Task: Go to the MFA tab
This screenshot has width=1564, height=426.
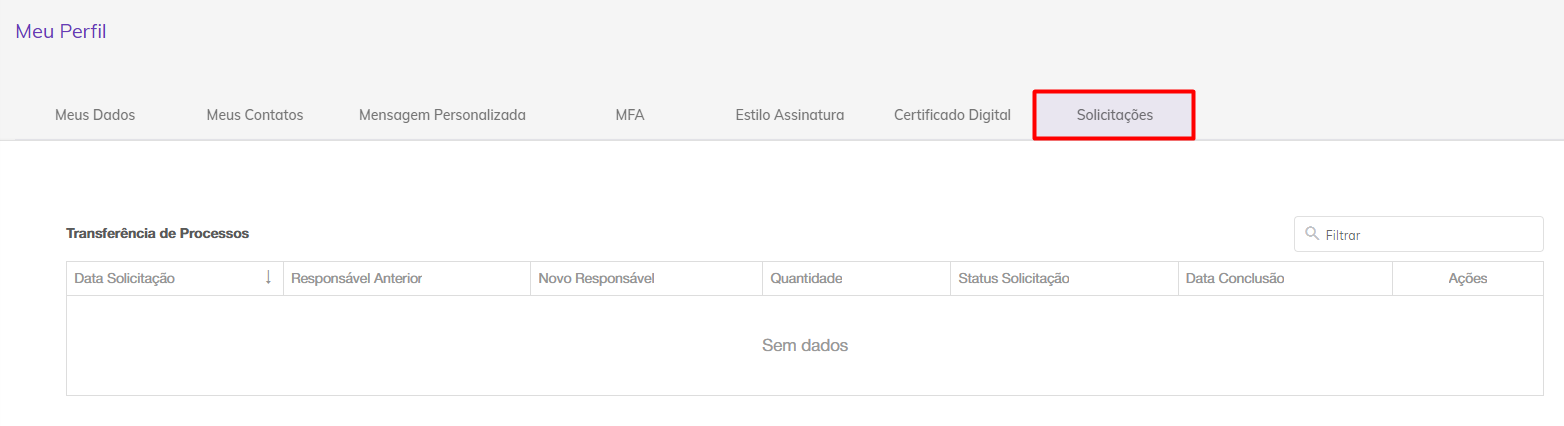Action: point(630,115)
